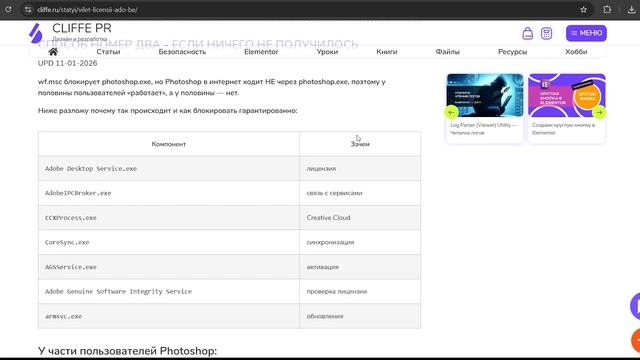Click heading У части пользователей Photoshop
The height and width of the screenshot is (360, 640).
coord(127,351)
